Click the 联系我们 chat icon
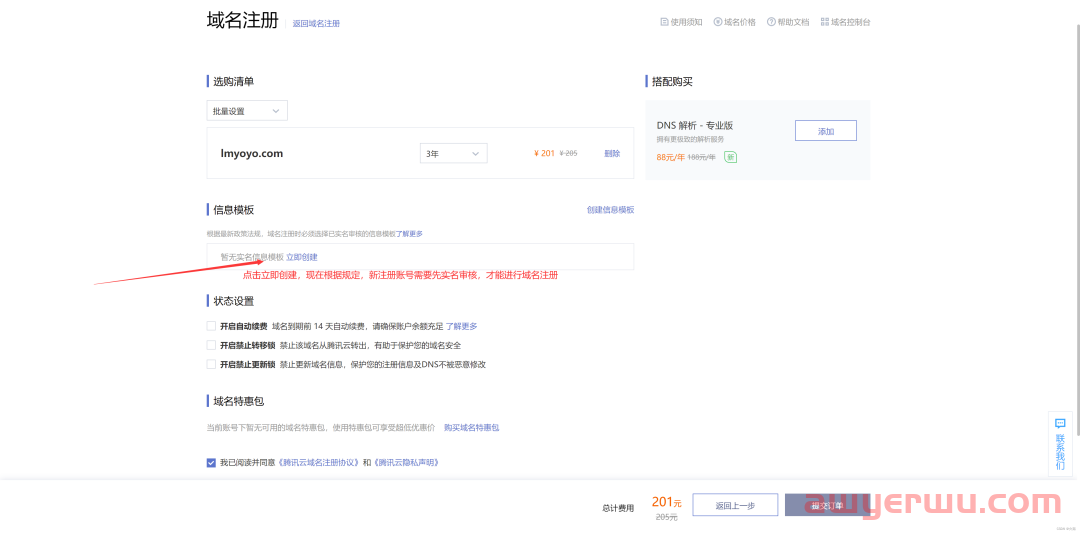The width and height of the screenshot is (1080, 533). [1060, 424]
